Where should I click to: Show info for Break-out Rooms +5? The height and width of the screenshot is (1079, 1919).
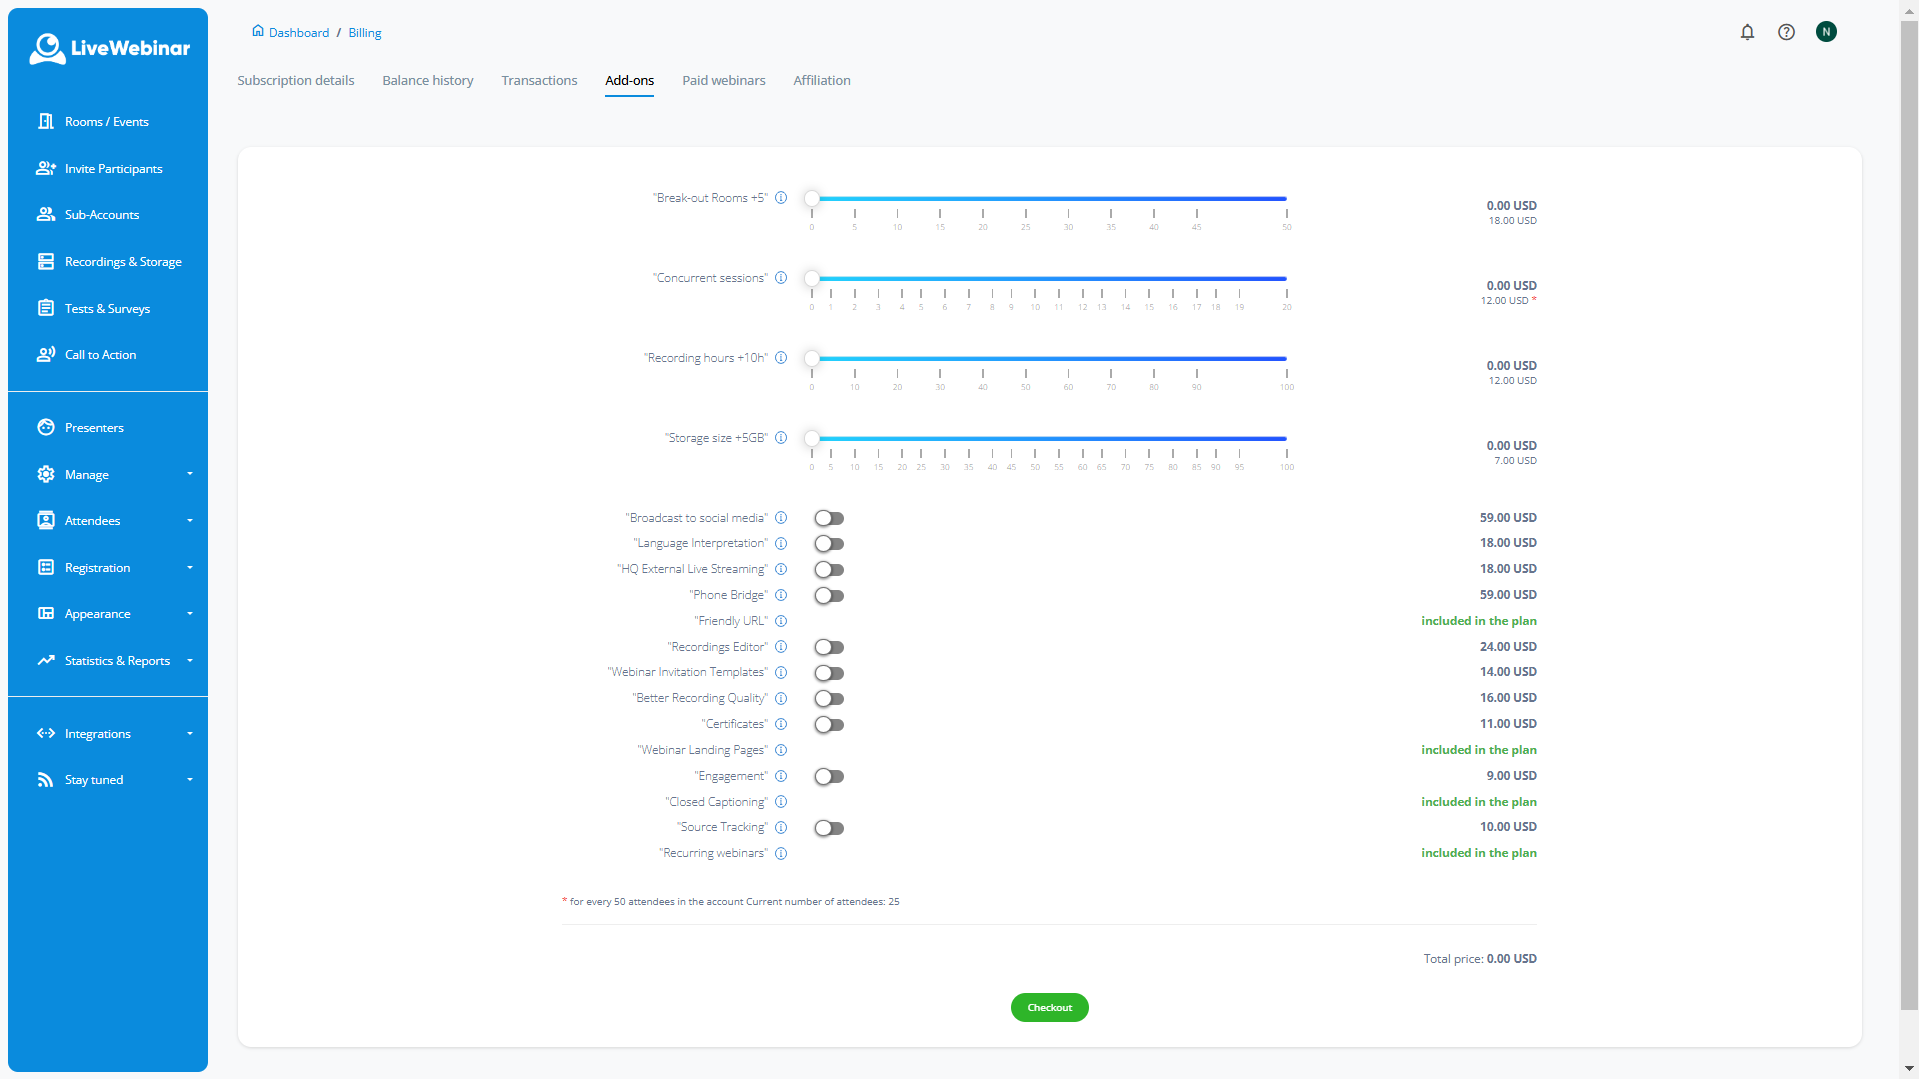point(781,198)
